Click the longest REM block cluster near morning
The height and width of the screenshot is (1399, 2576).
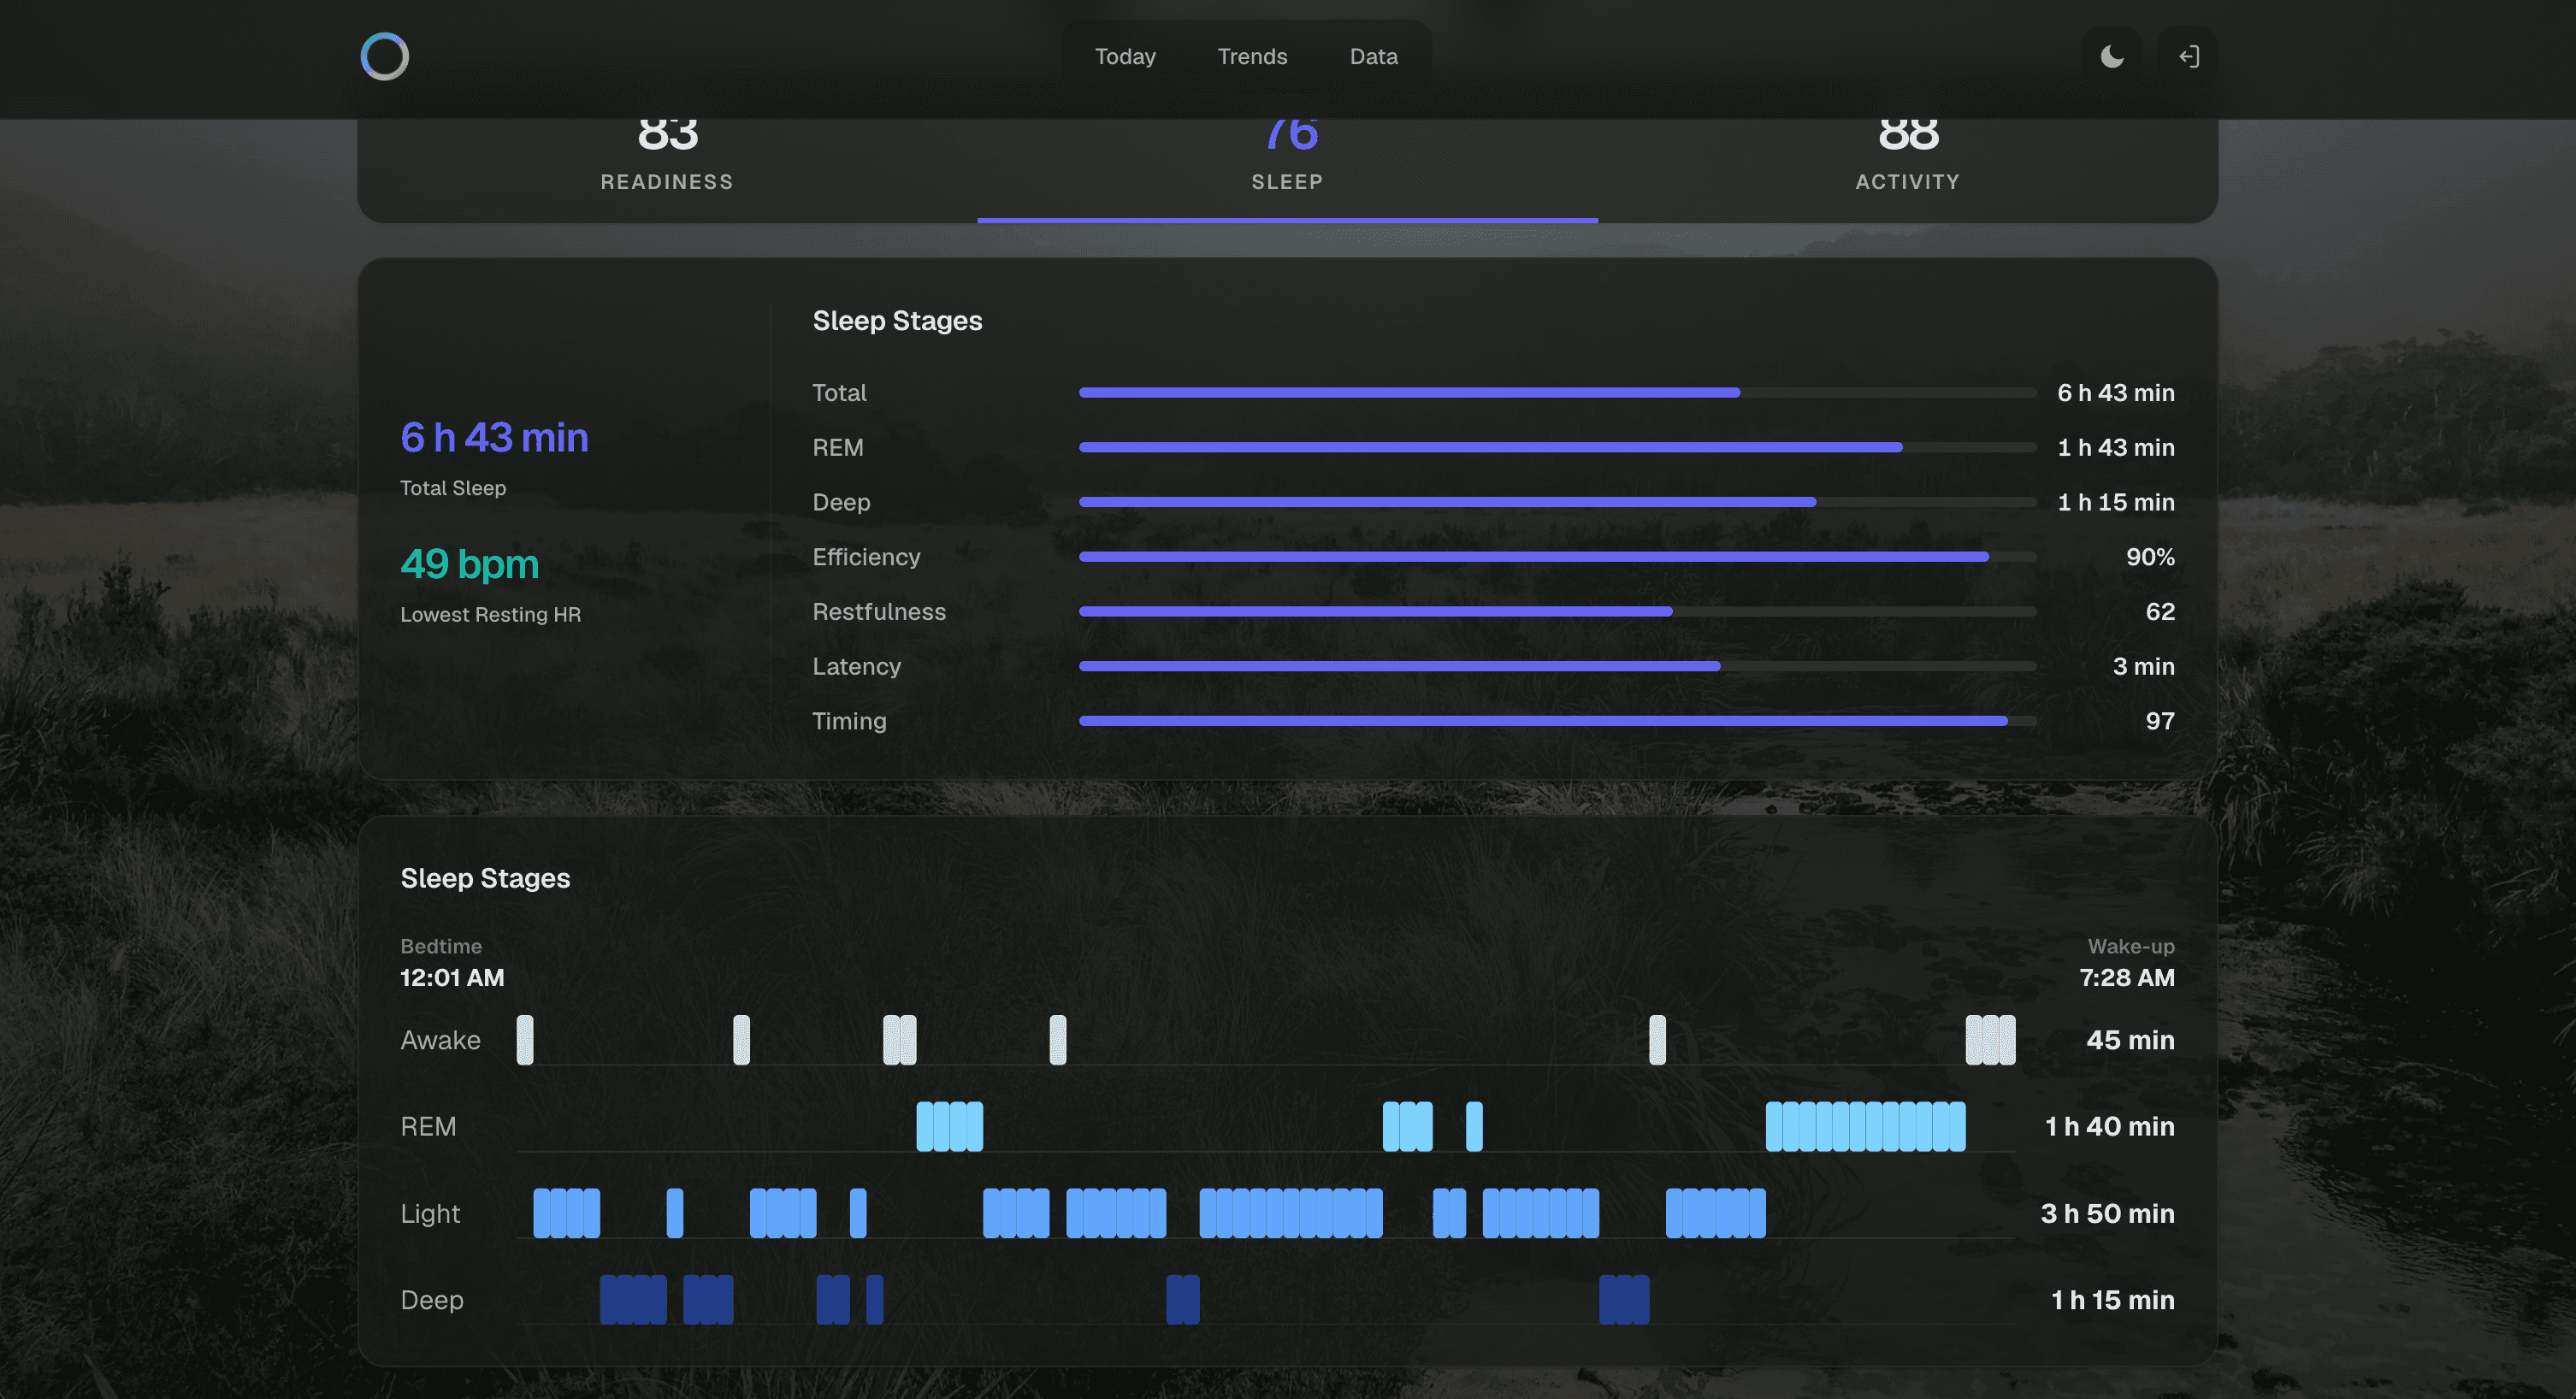(1866, 1127)
